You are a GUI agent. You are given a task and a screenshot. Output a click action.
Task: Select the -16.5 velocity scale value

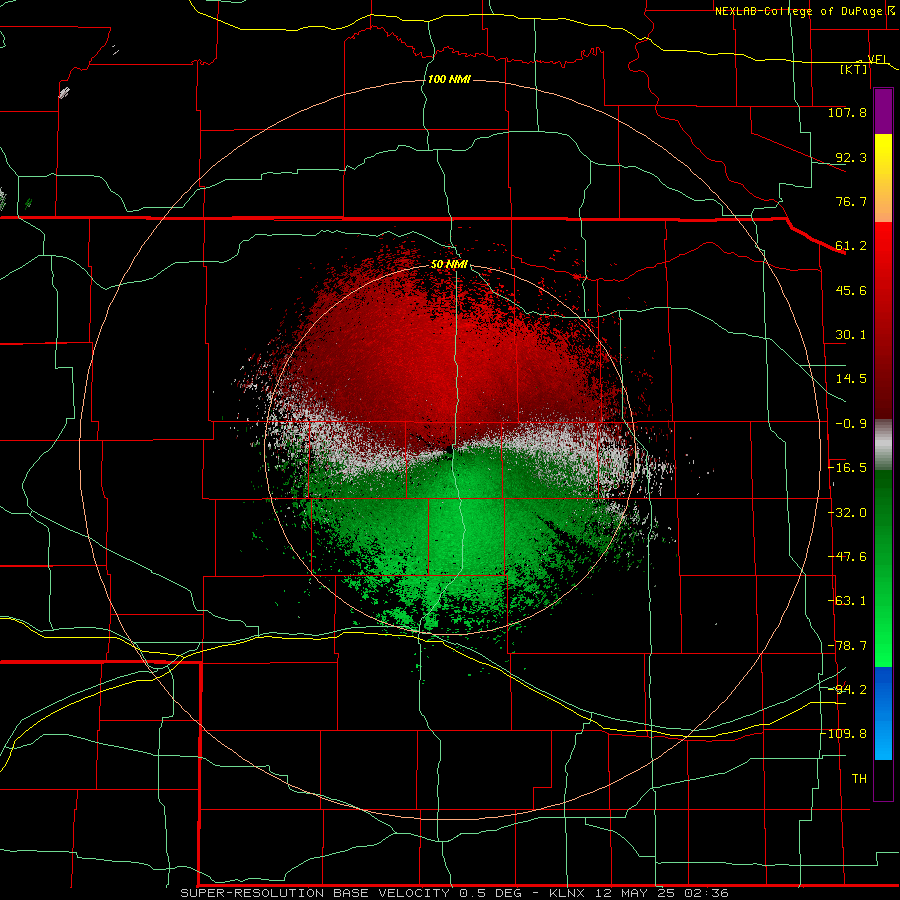pyautogui.click(x=847, y=468)
